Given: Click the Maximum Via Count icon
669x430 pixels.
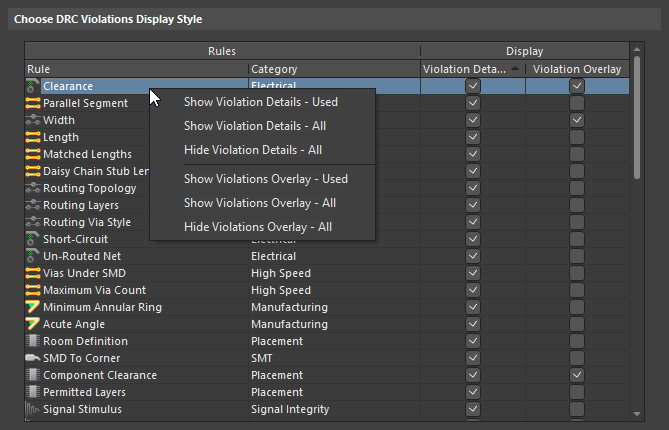Looking at the screenshot, I should click(32, 291).
